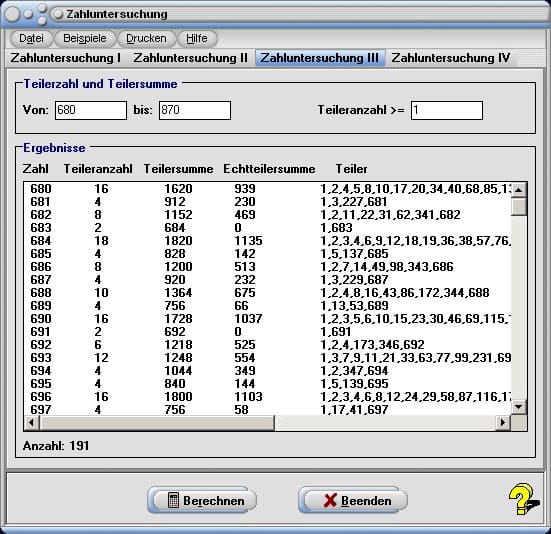Select the row for number 682
Image resolution: width=551 pixels, height=534 pixels.
268,215
